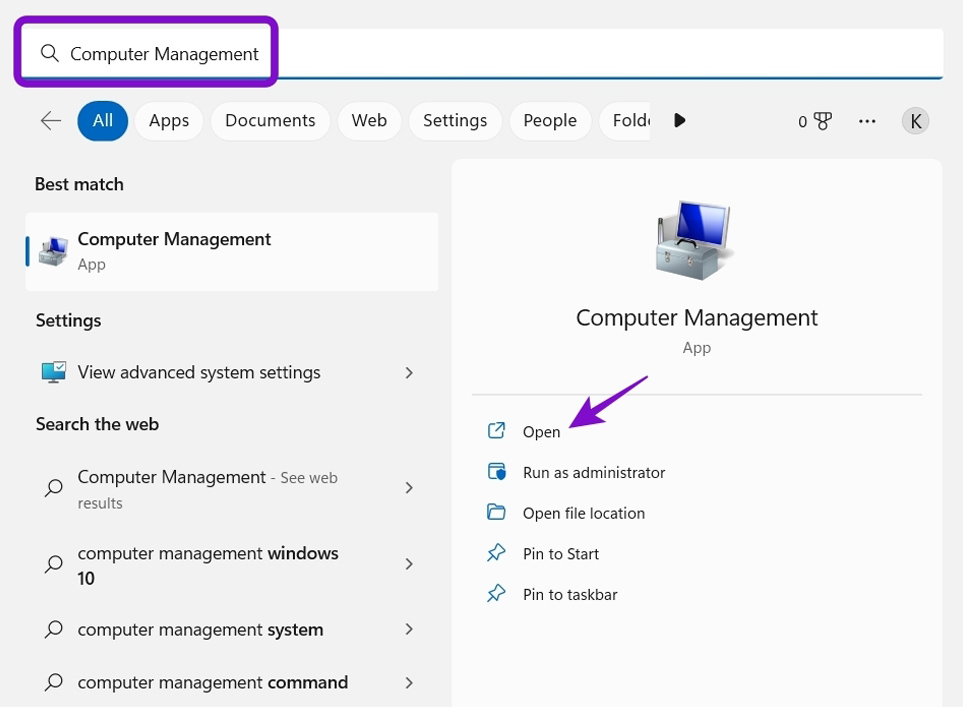Expand the 'computer management command' suggestion arrow
The width and height of the screenshot is (963, 707).
pyautogui.click(x=408, y=683)
